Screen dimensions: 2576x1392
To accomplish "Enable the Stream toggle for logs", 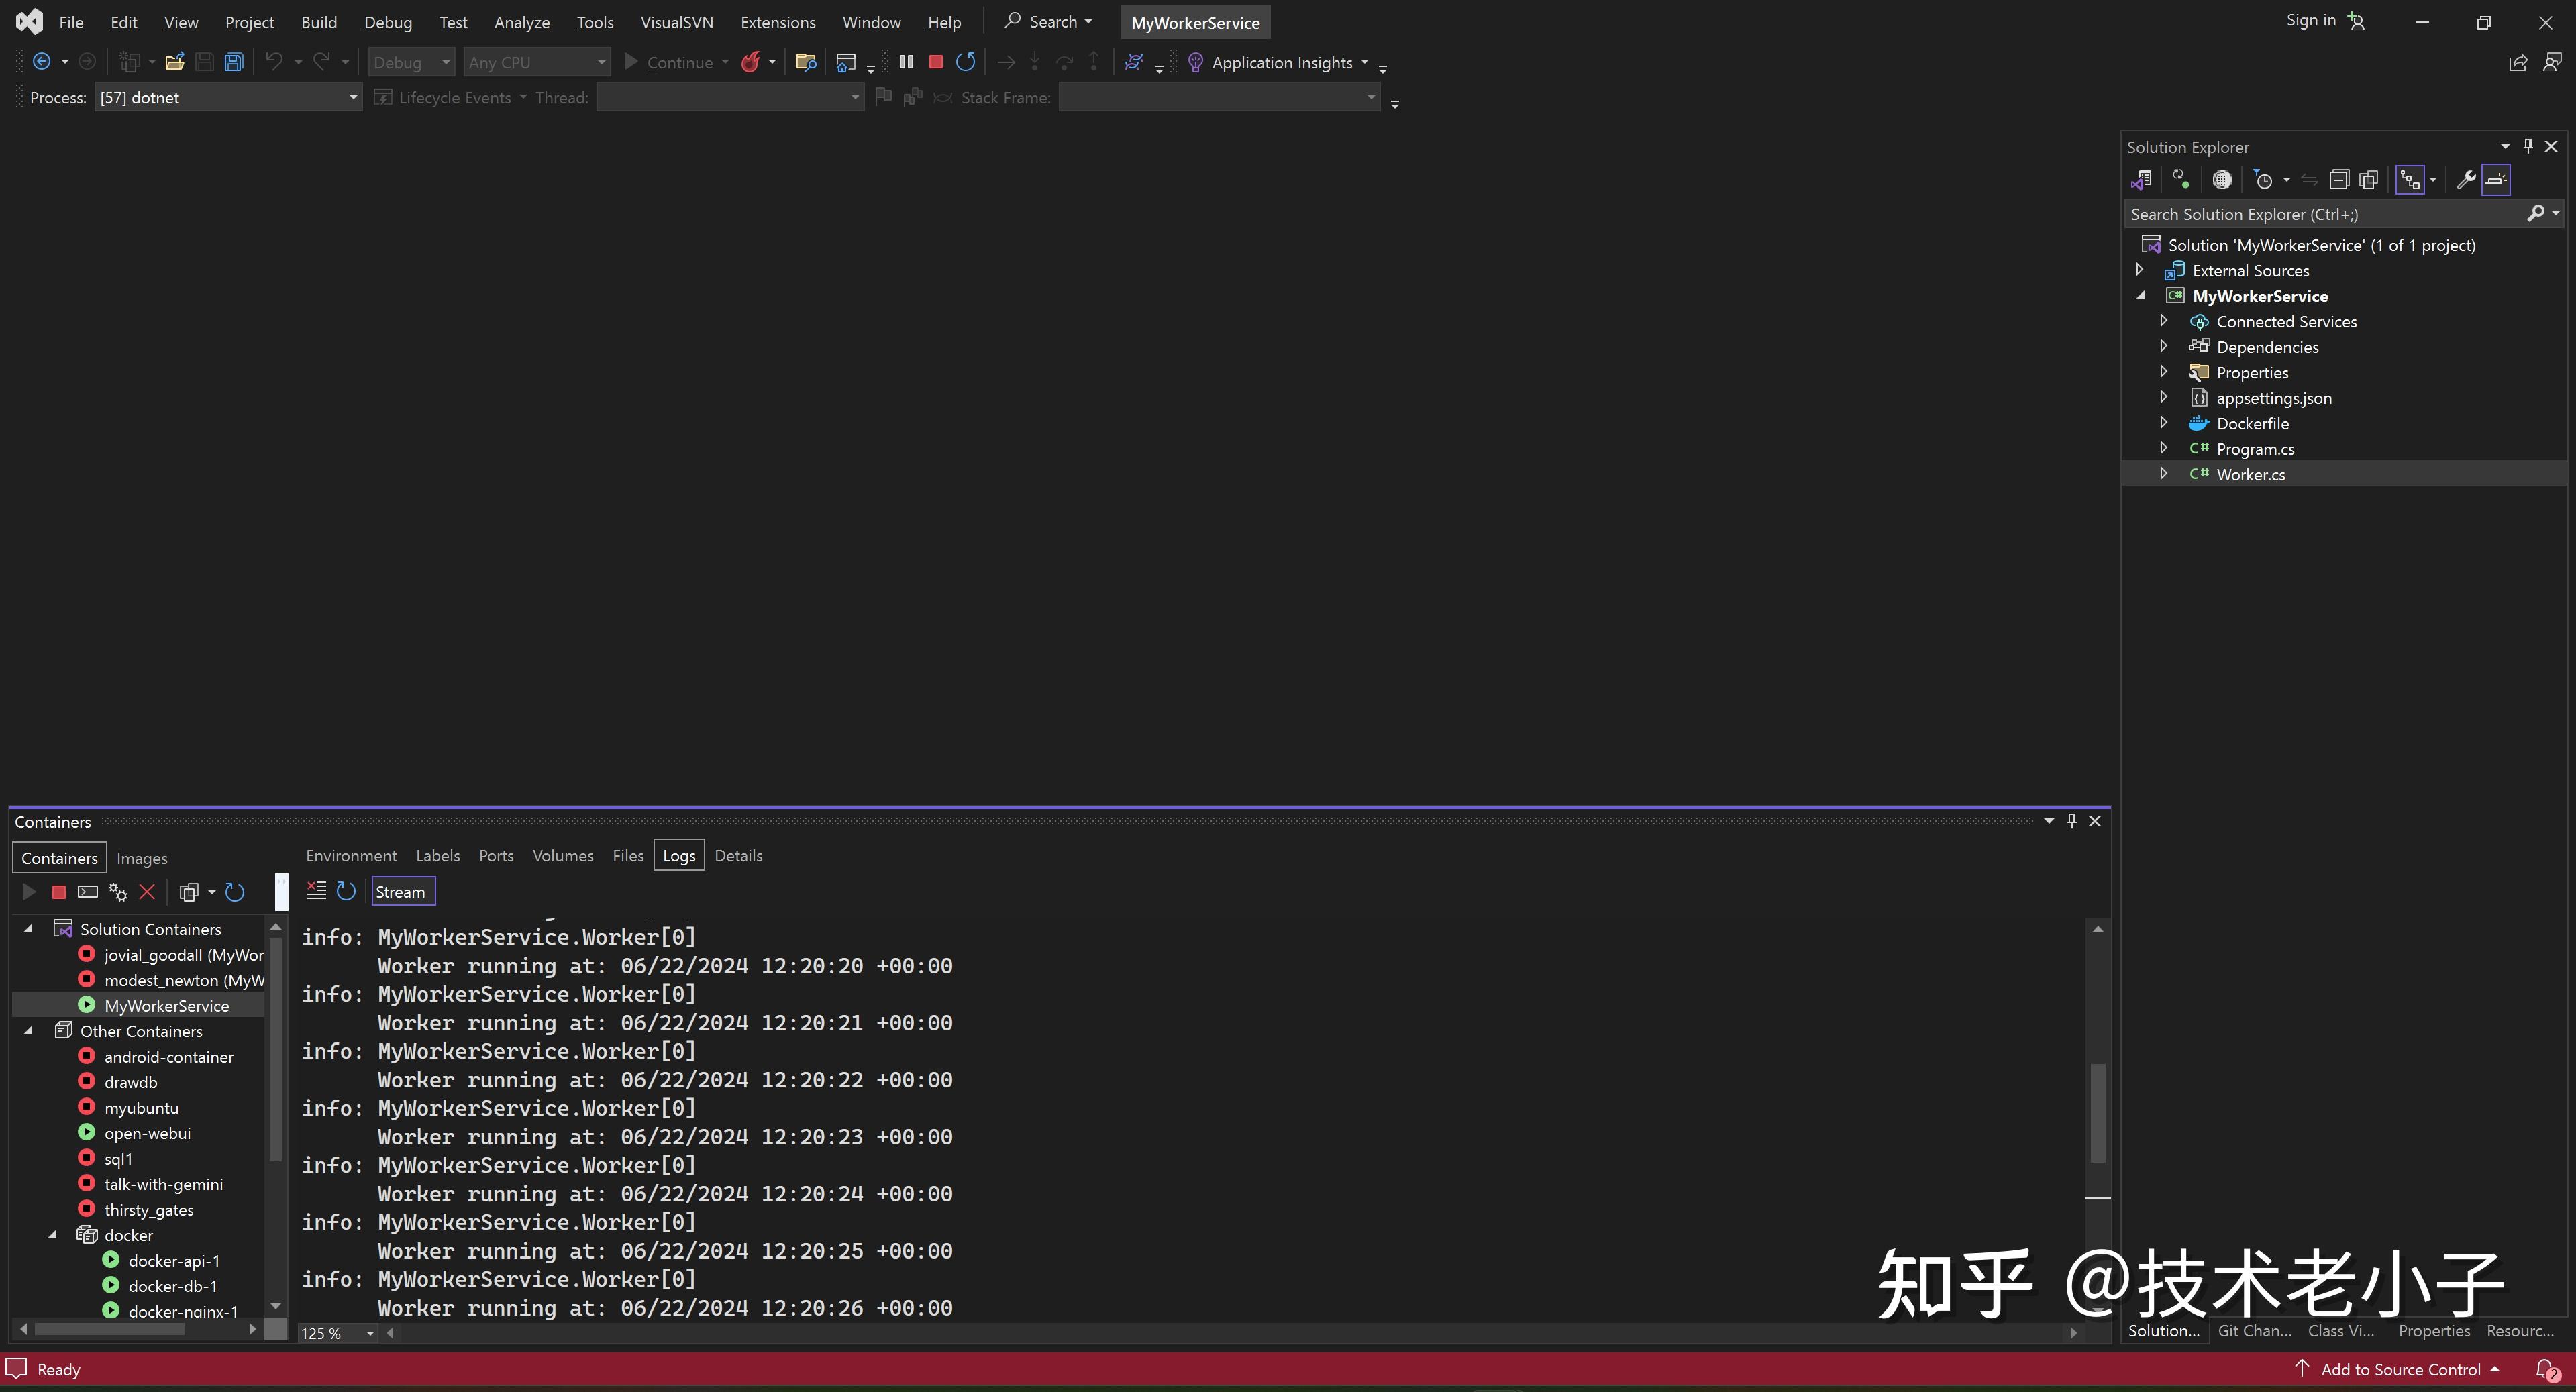I will pos(401,891).
